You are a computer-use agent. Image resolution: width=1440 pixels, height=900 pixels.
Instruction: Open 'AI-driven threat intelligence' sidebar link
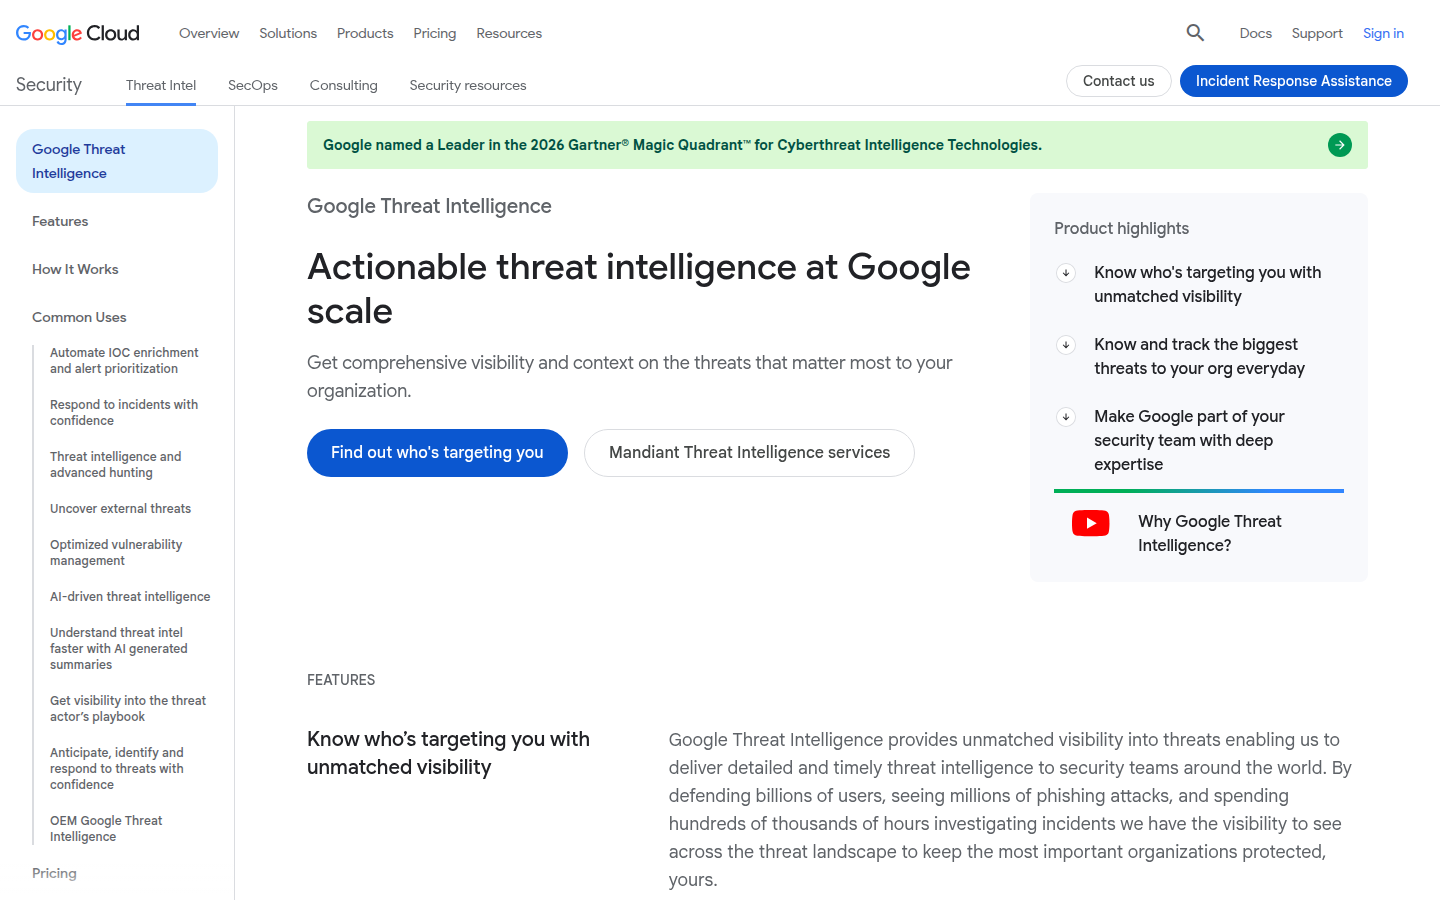130,597
